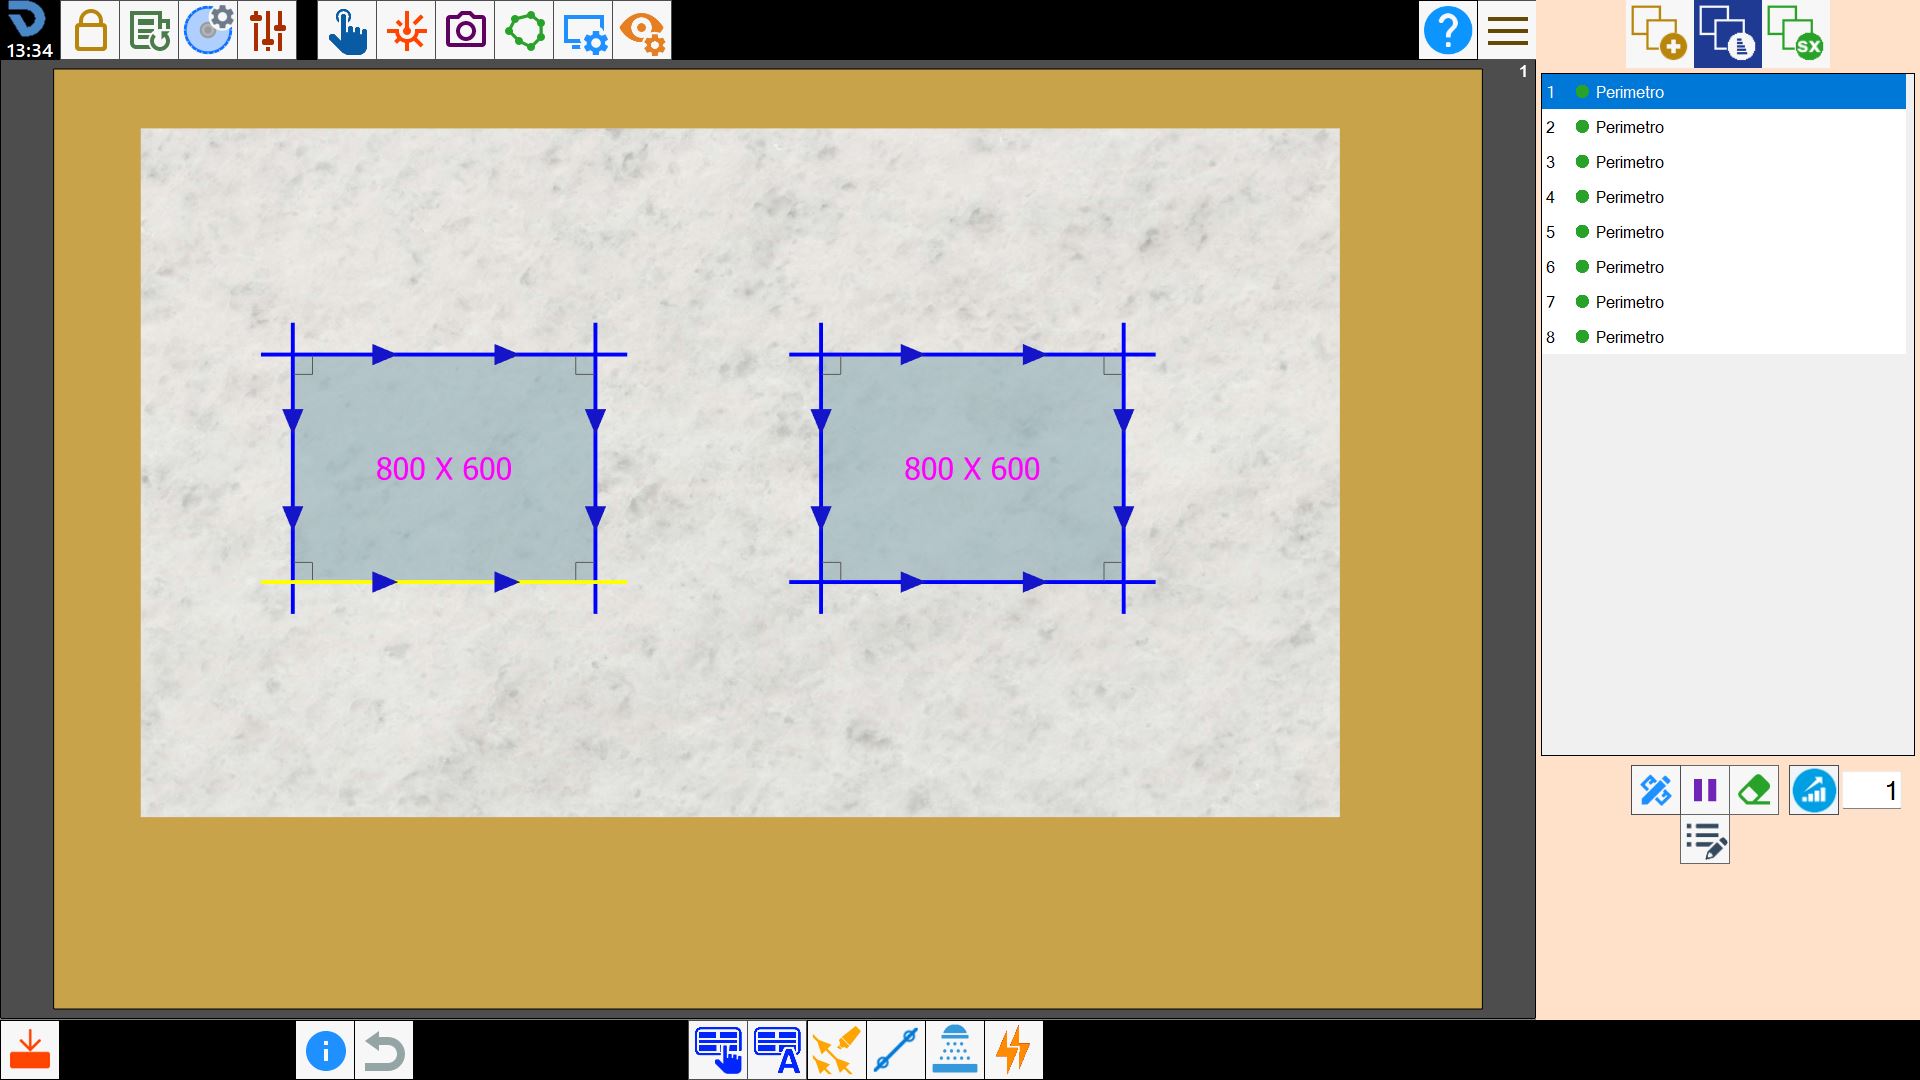Viewport: 1920px width, 1080px height.
Task: Click the lightning bolt icon
Action: 1014,1050
